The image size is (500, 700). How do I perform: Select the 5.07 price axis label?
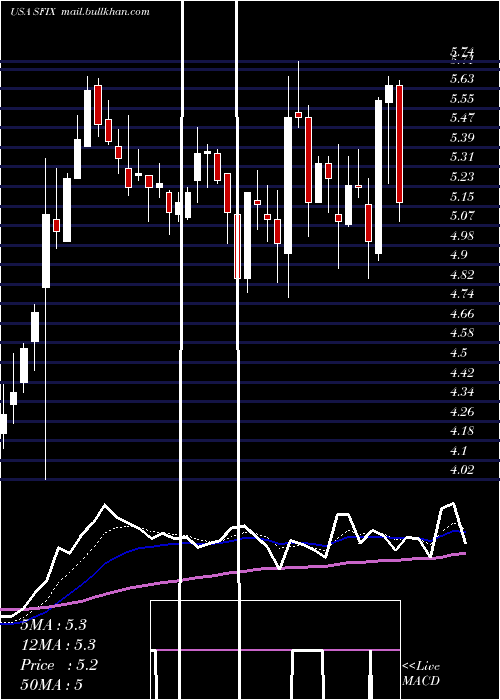[462, 216]
